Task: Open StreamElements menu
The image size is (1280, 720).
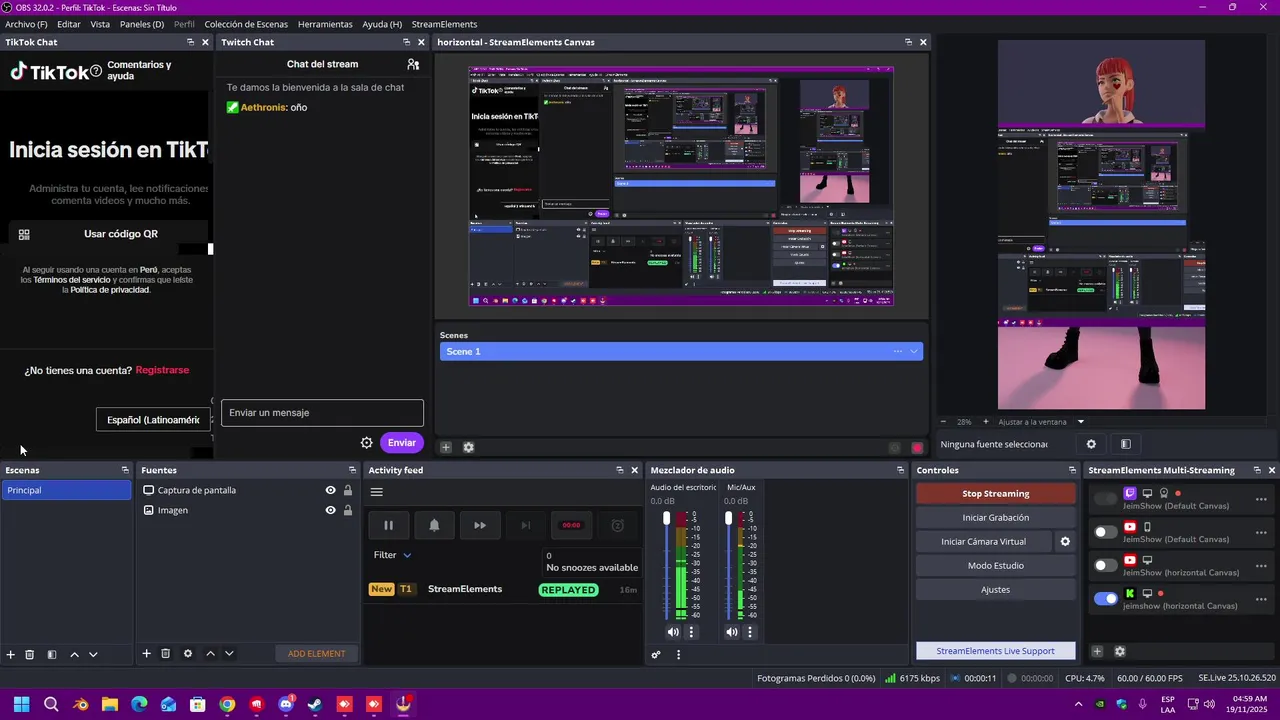Action: click(444, 24)
